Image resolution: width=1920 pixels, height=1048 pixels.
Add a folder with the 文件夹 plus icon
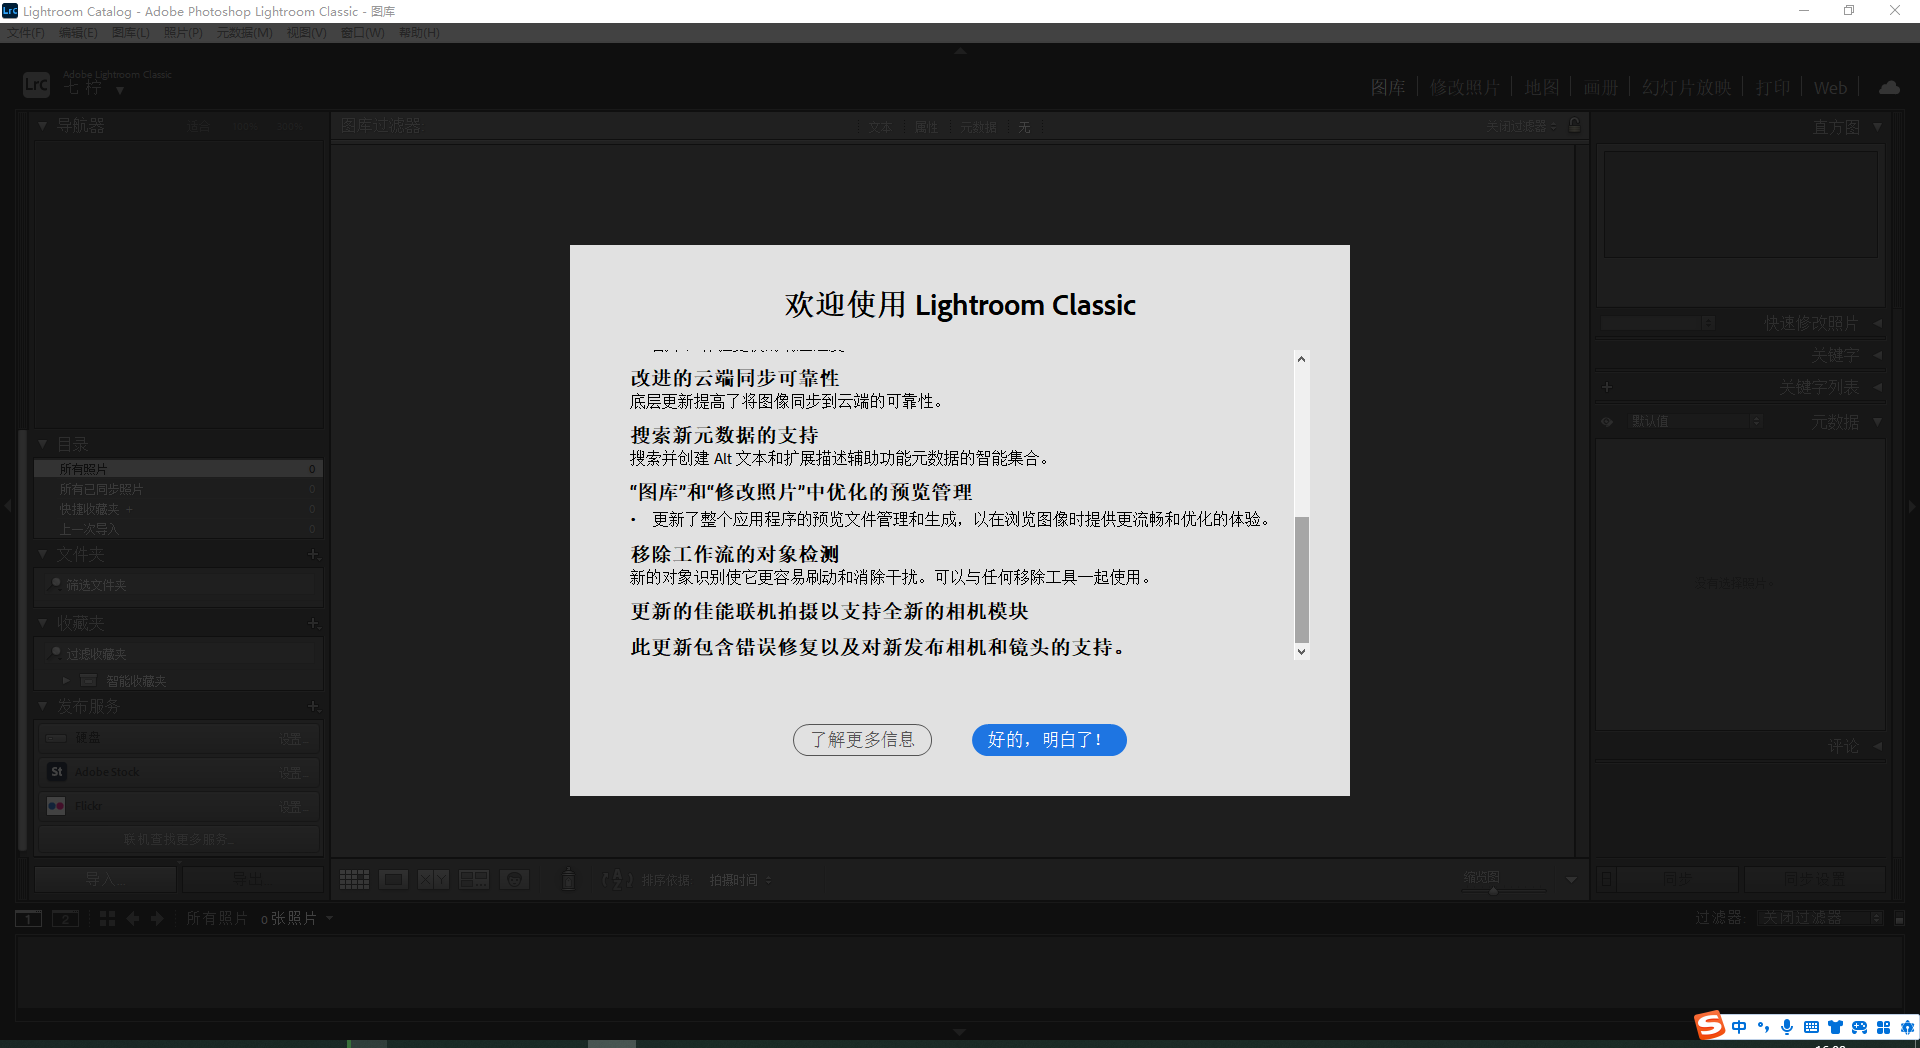[313, 554]
